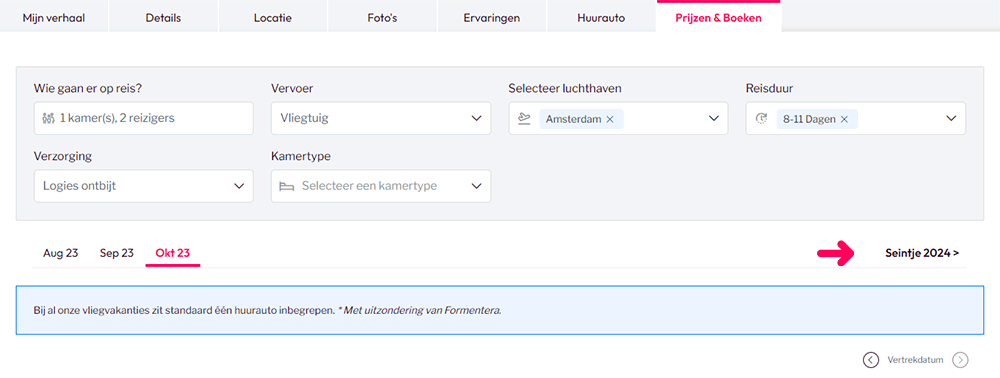Click the 8-11 Dagen tag text

click(x=809, y=119)
